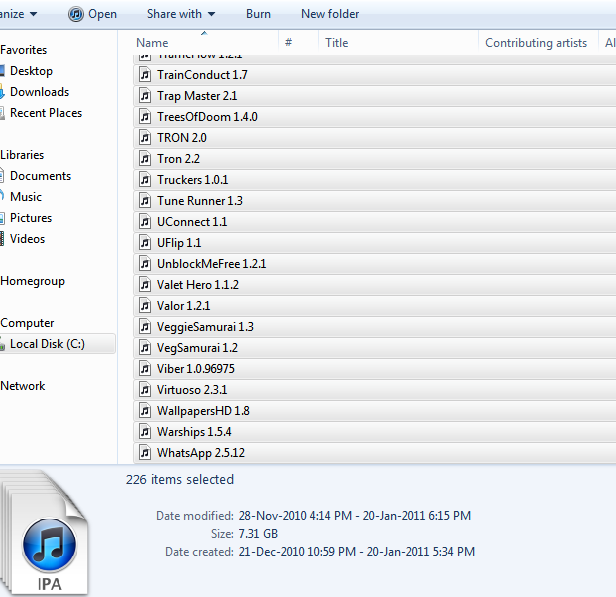Select the file name TrainConduct 1.7
Viewport: 616px width, 597px height.
202,75
